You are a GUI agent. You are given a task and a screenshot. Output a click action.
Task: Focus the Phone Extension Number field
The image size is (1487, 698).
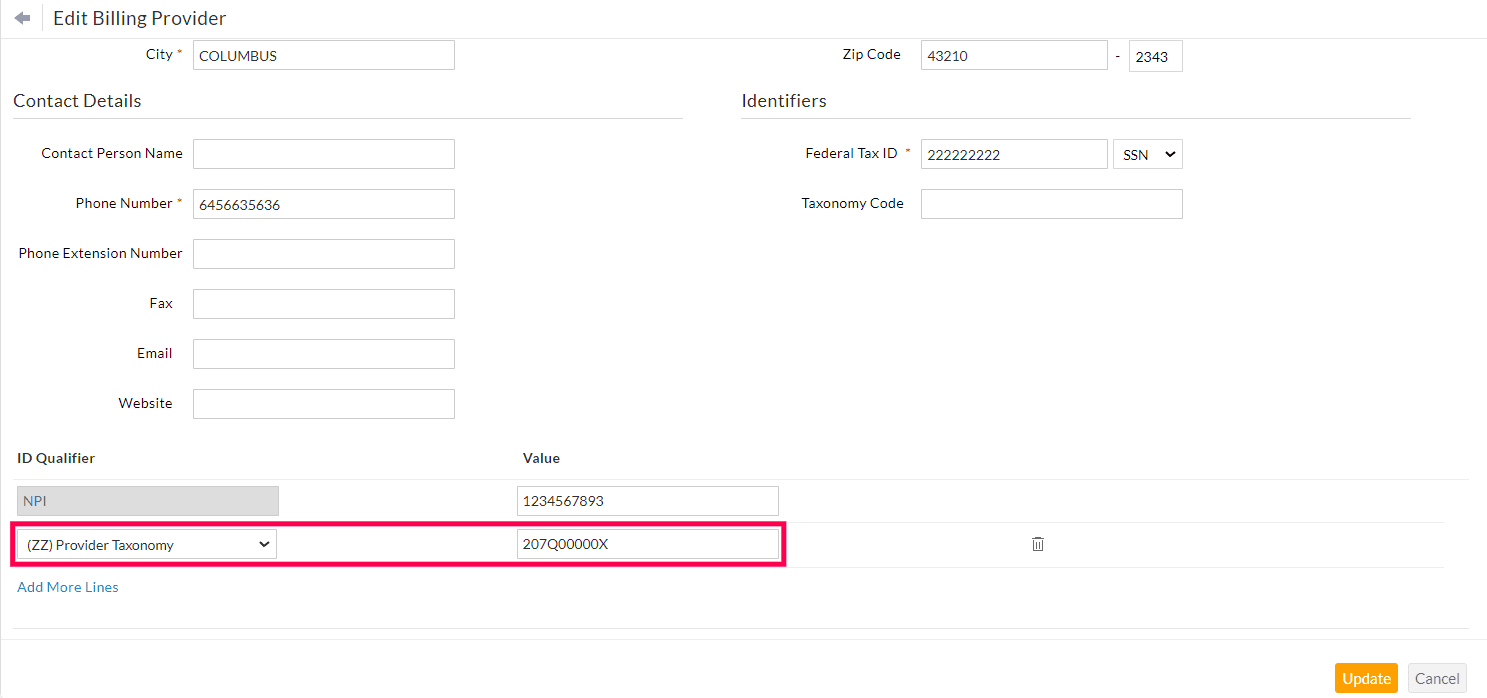coord(323,254)
